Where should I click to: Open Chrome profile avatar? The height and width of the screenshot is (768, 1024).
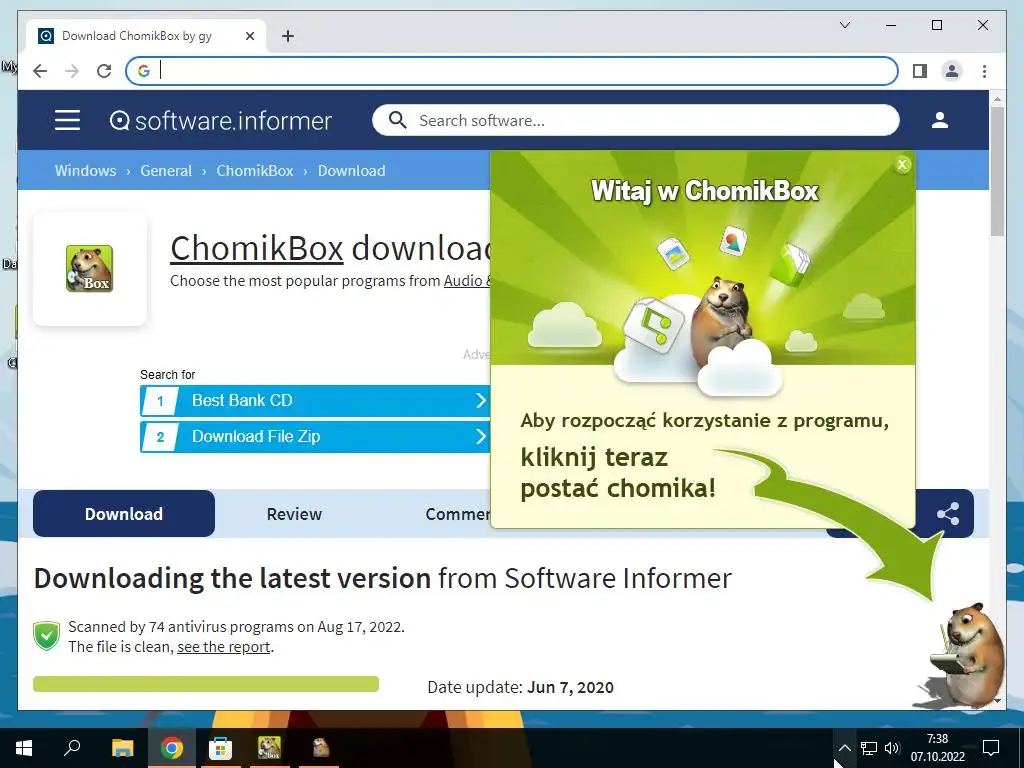pyautogui.click(x=952, y=71)
